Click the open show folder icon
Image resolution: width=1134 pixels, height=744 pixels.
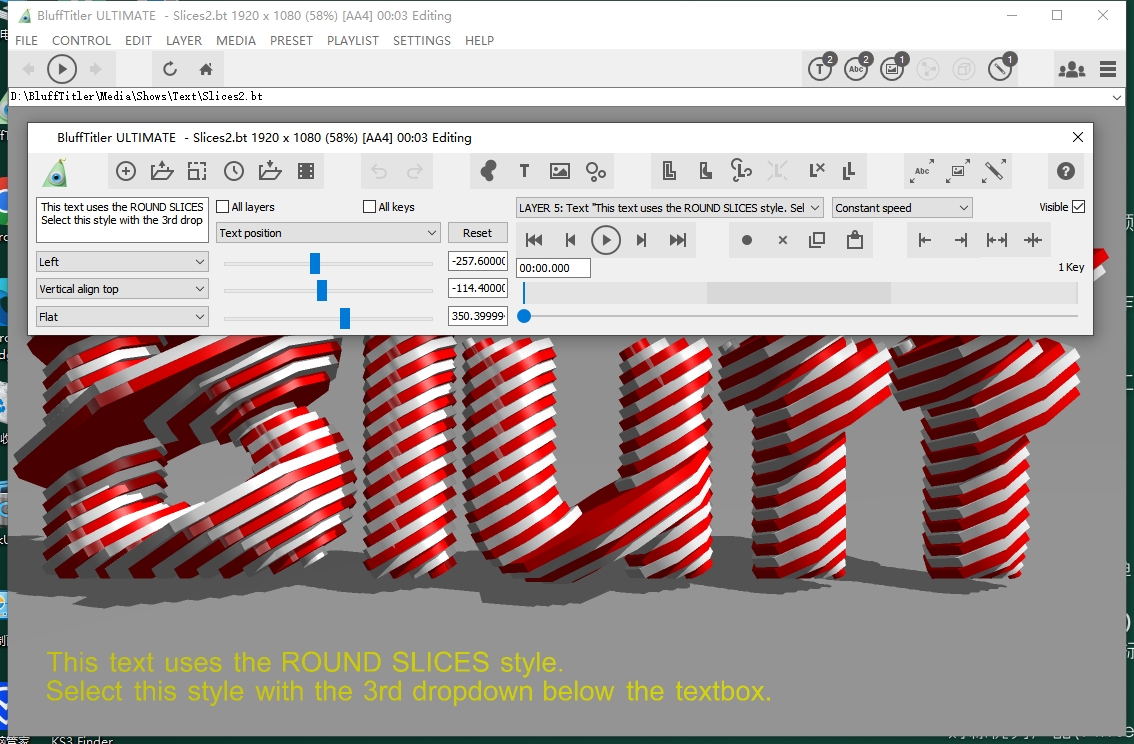[x=162, y=171]
